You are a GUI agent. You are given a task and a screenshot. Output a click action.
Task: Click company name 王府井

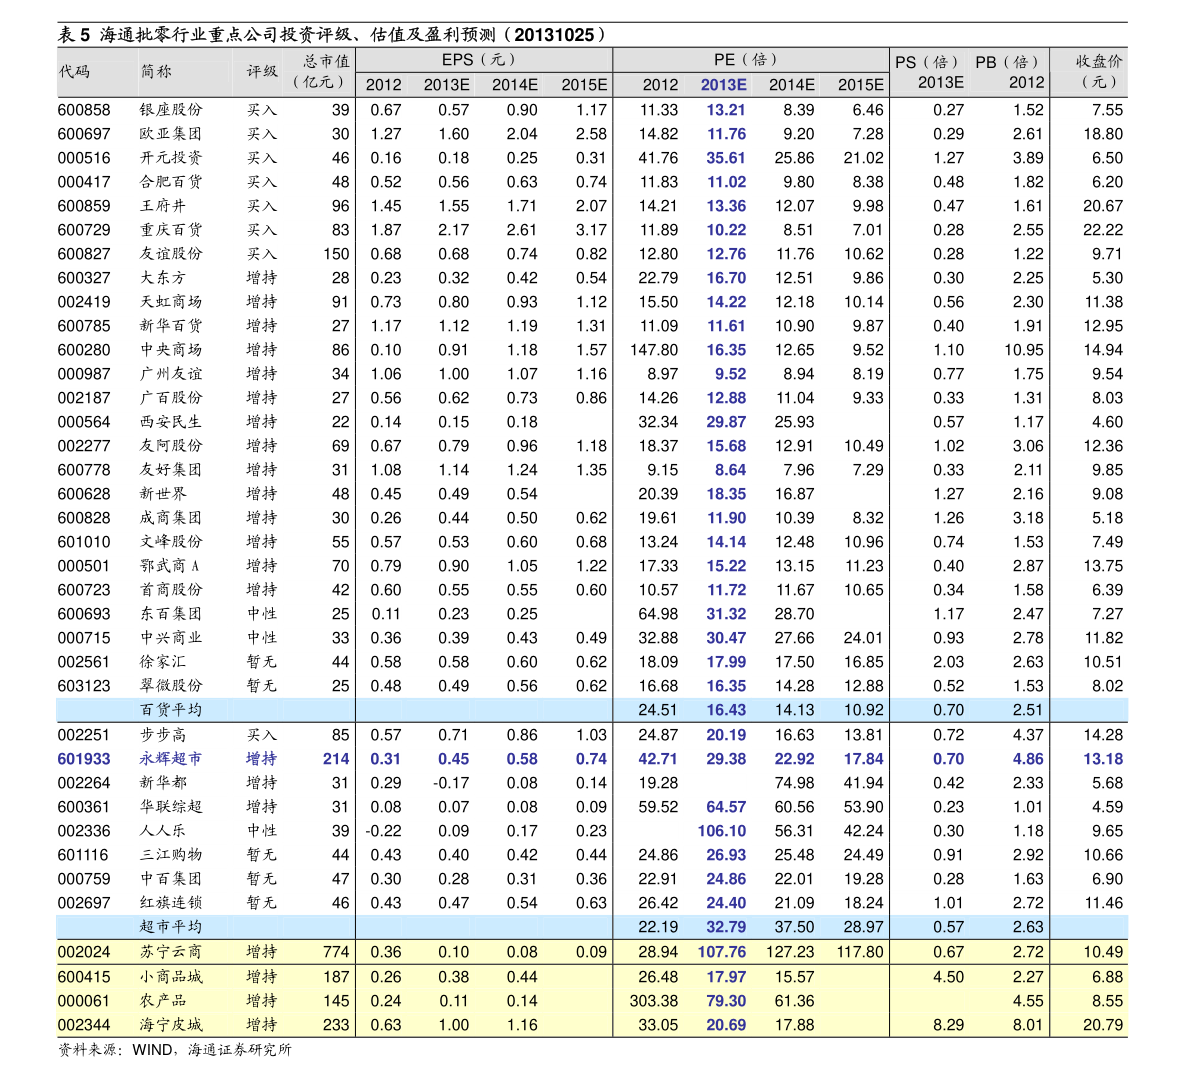pos(163,206)
